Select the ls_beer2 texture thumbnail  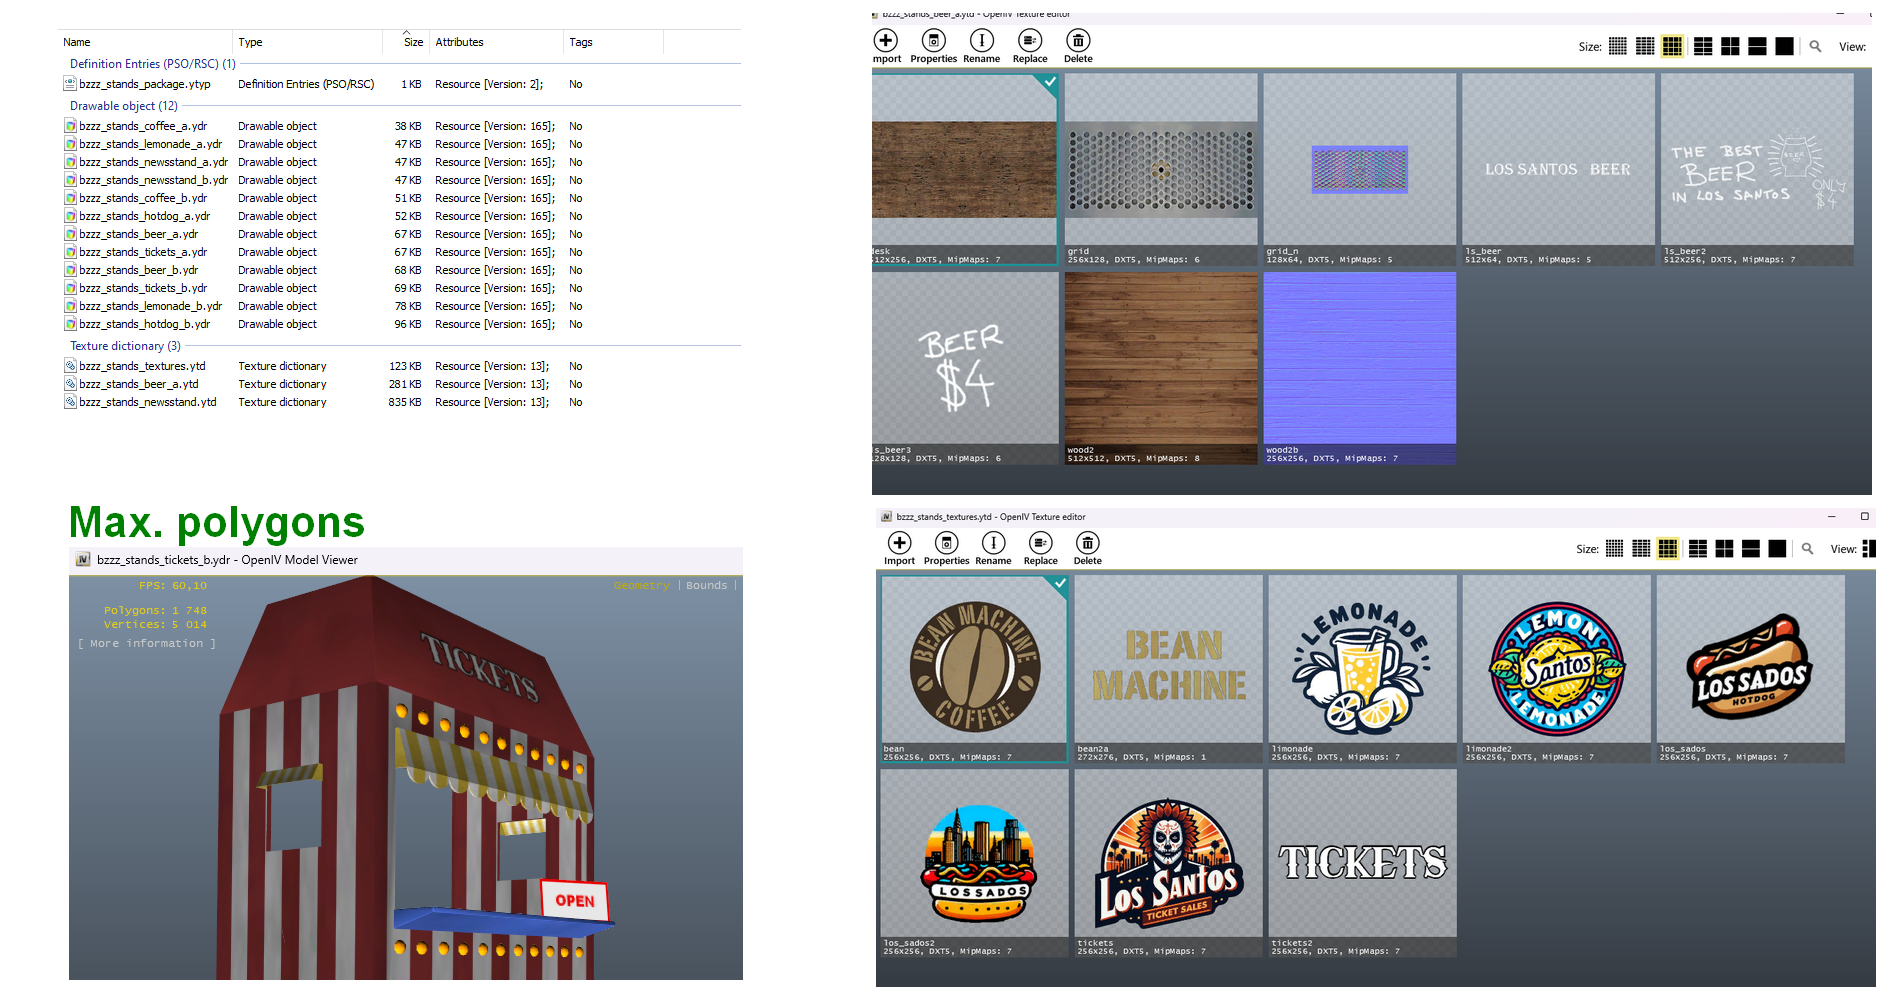pos(1756,169)
